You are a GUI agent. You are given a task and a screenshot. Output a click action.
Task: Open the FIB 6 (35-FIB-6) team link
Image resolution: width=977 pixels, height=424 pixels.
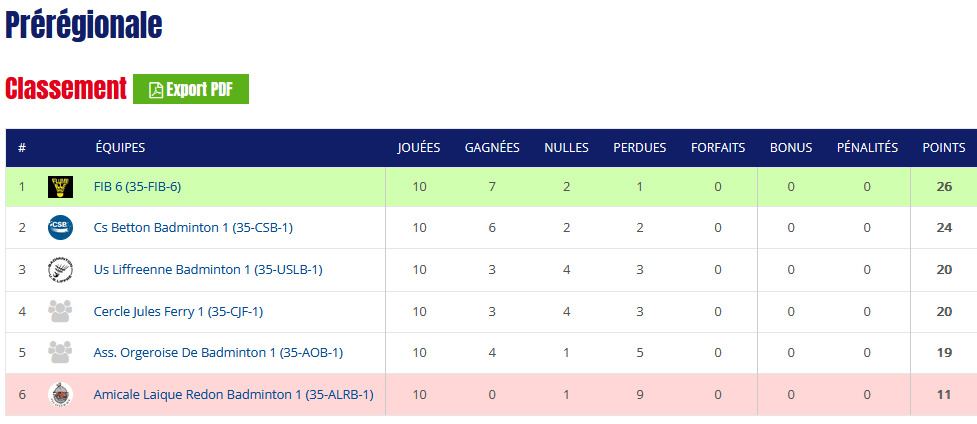tap(137, 186)
